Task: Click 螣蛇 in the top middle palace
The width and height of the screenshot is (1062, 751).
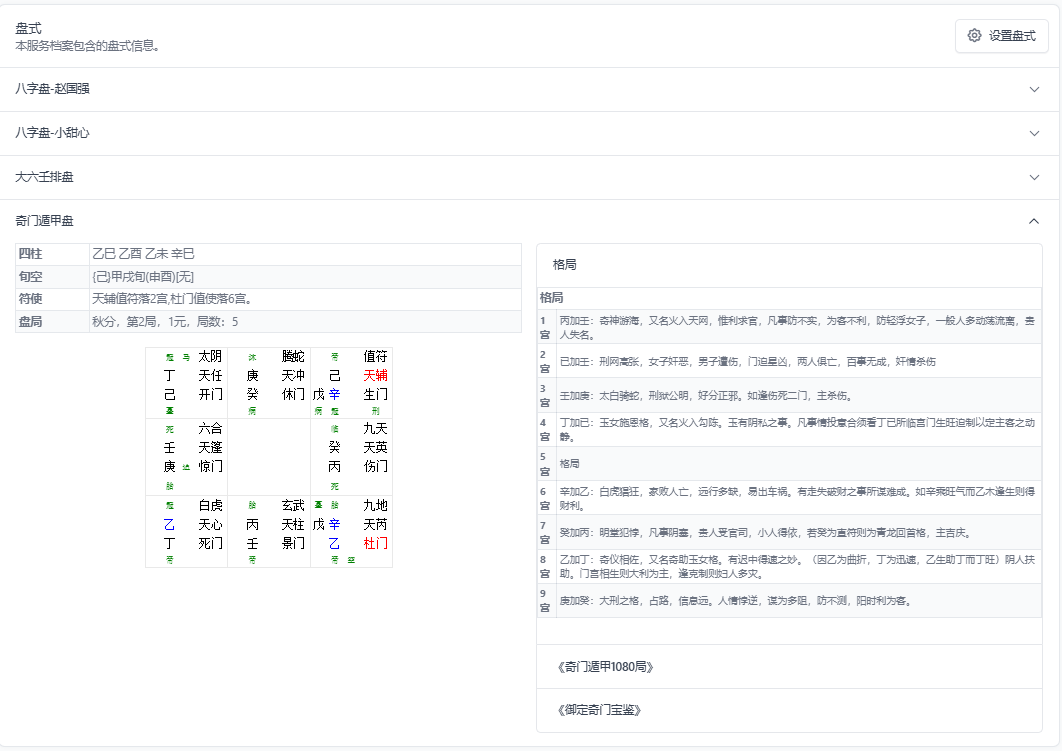Action: (293, 356)
